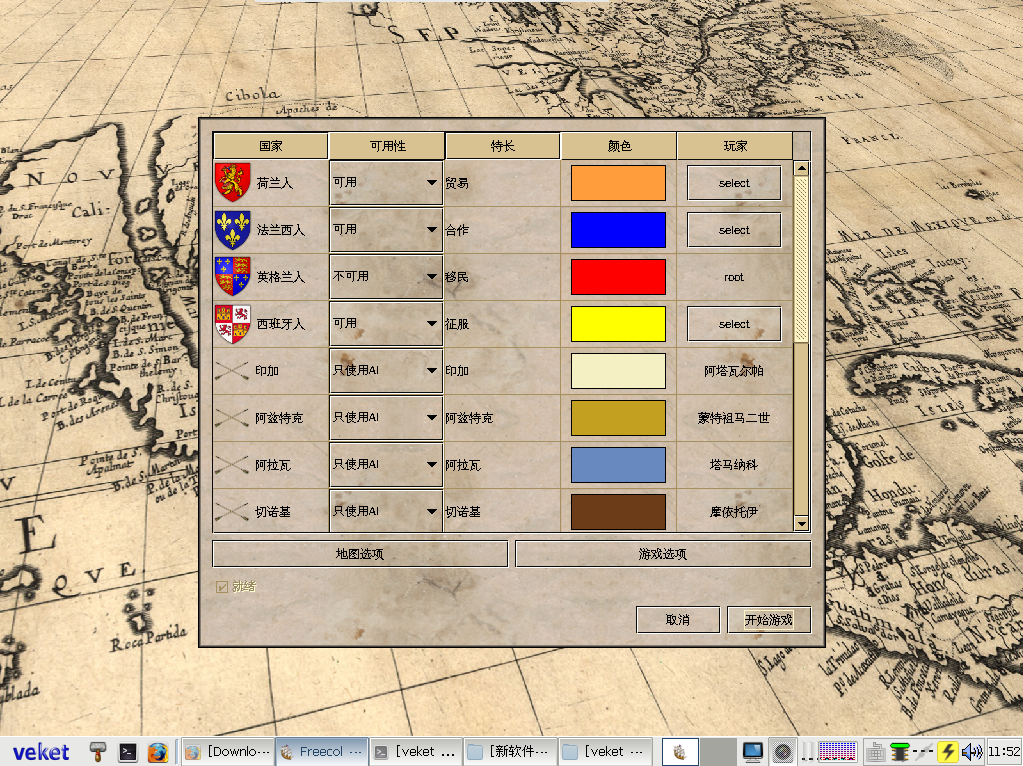Pick the blue color swatch for 法兰西人
This screenshot has height=766, width=1023.
(x=618, y=230)
